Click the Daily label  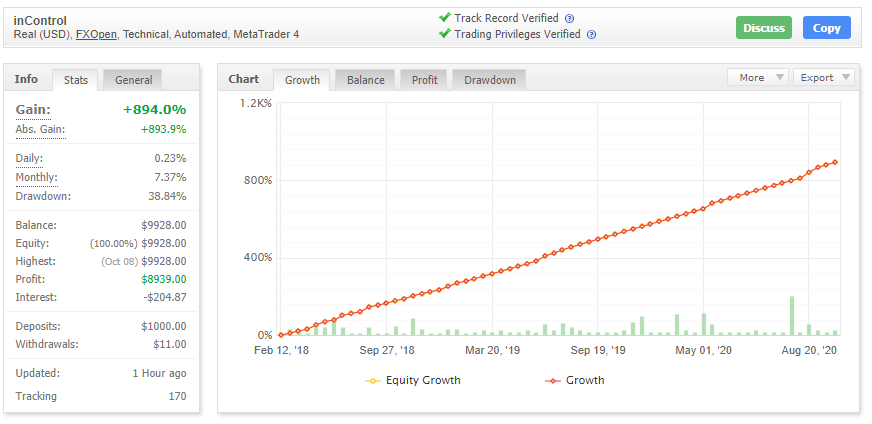[x=29, y=159]
